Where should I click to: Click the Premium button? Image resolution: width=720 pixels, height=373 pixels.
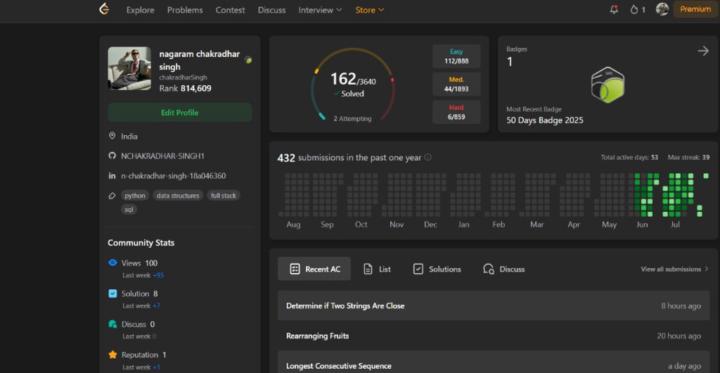click(x=695, y=9)
